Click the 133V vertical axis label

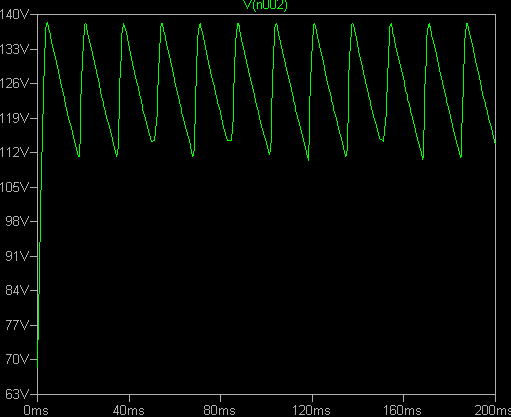click(x=14, y=49)
